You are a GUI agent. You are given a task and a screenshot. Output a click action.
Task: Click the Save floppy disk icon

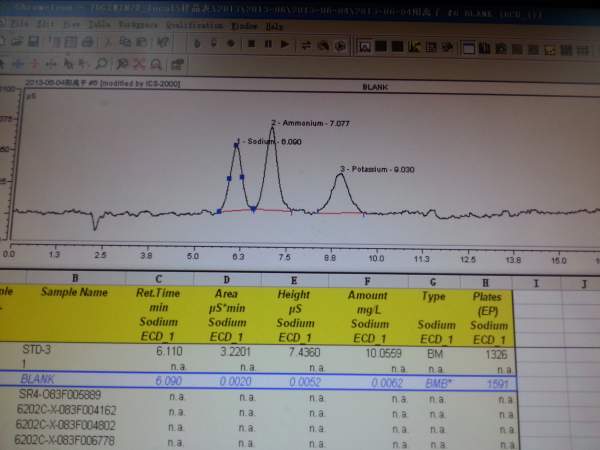[34, 41]
